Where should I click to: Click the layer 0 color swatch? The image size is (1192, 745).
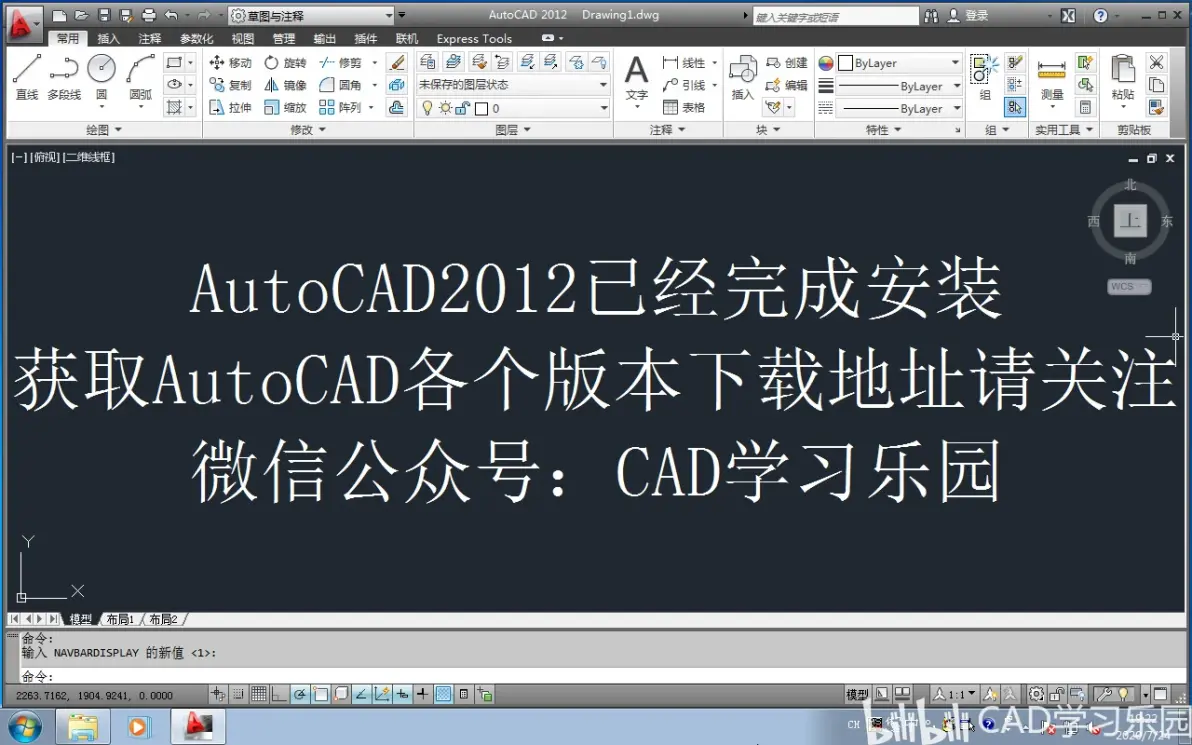pos(481,109)
